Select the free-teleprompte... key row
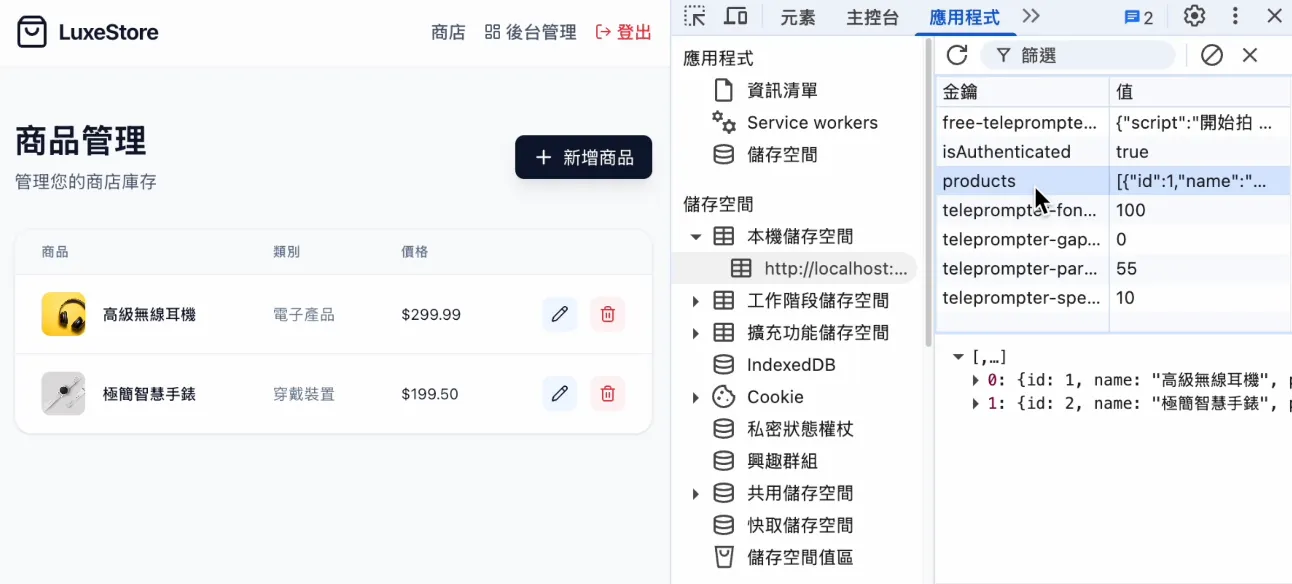The image size is (1292, 584). tap(1113, 123)
